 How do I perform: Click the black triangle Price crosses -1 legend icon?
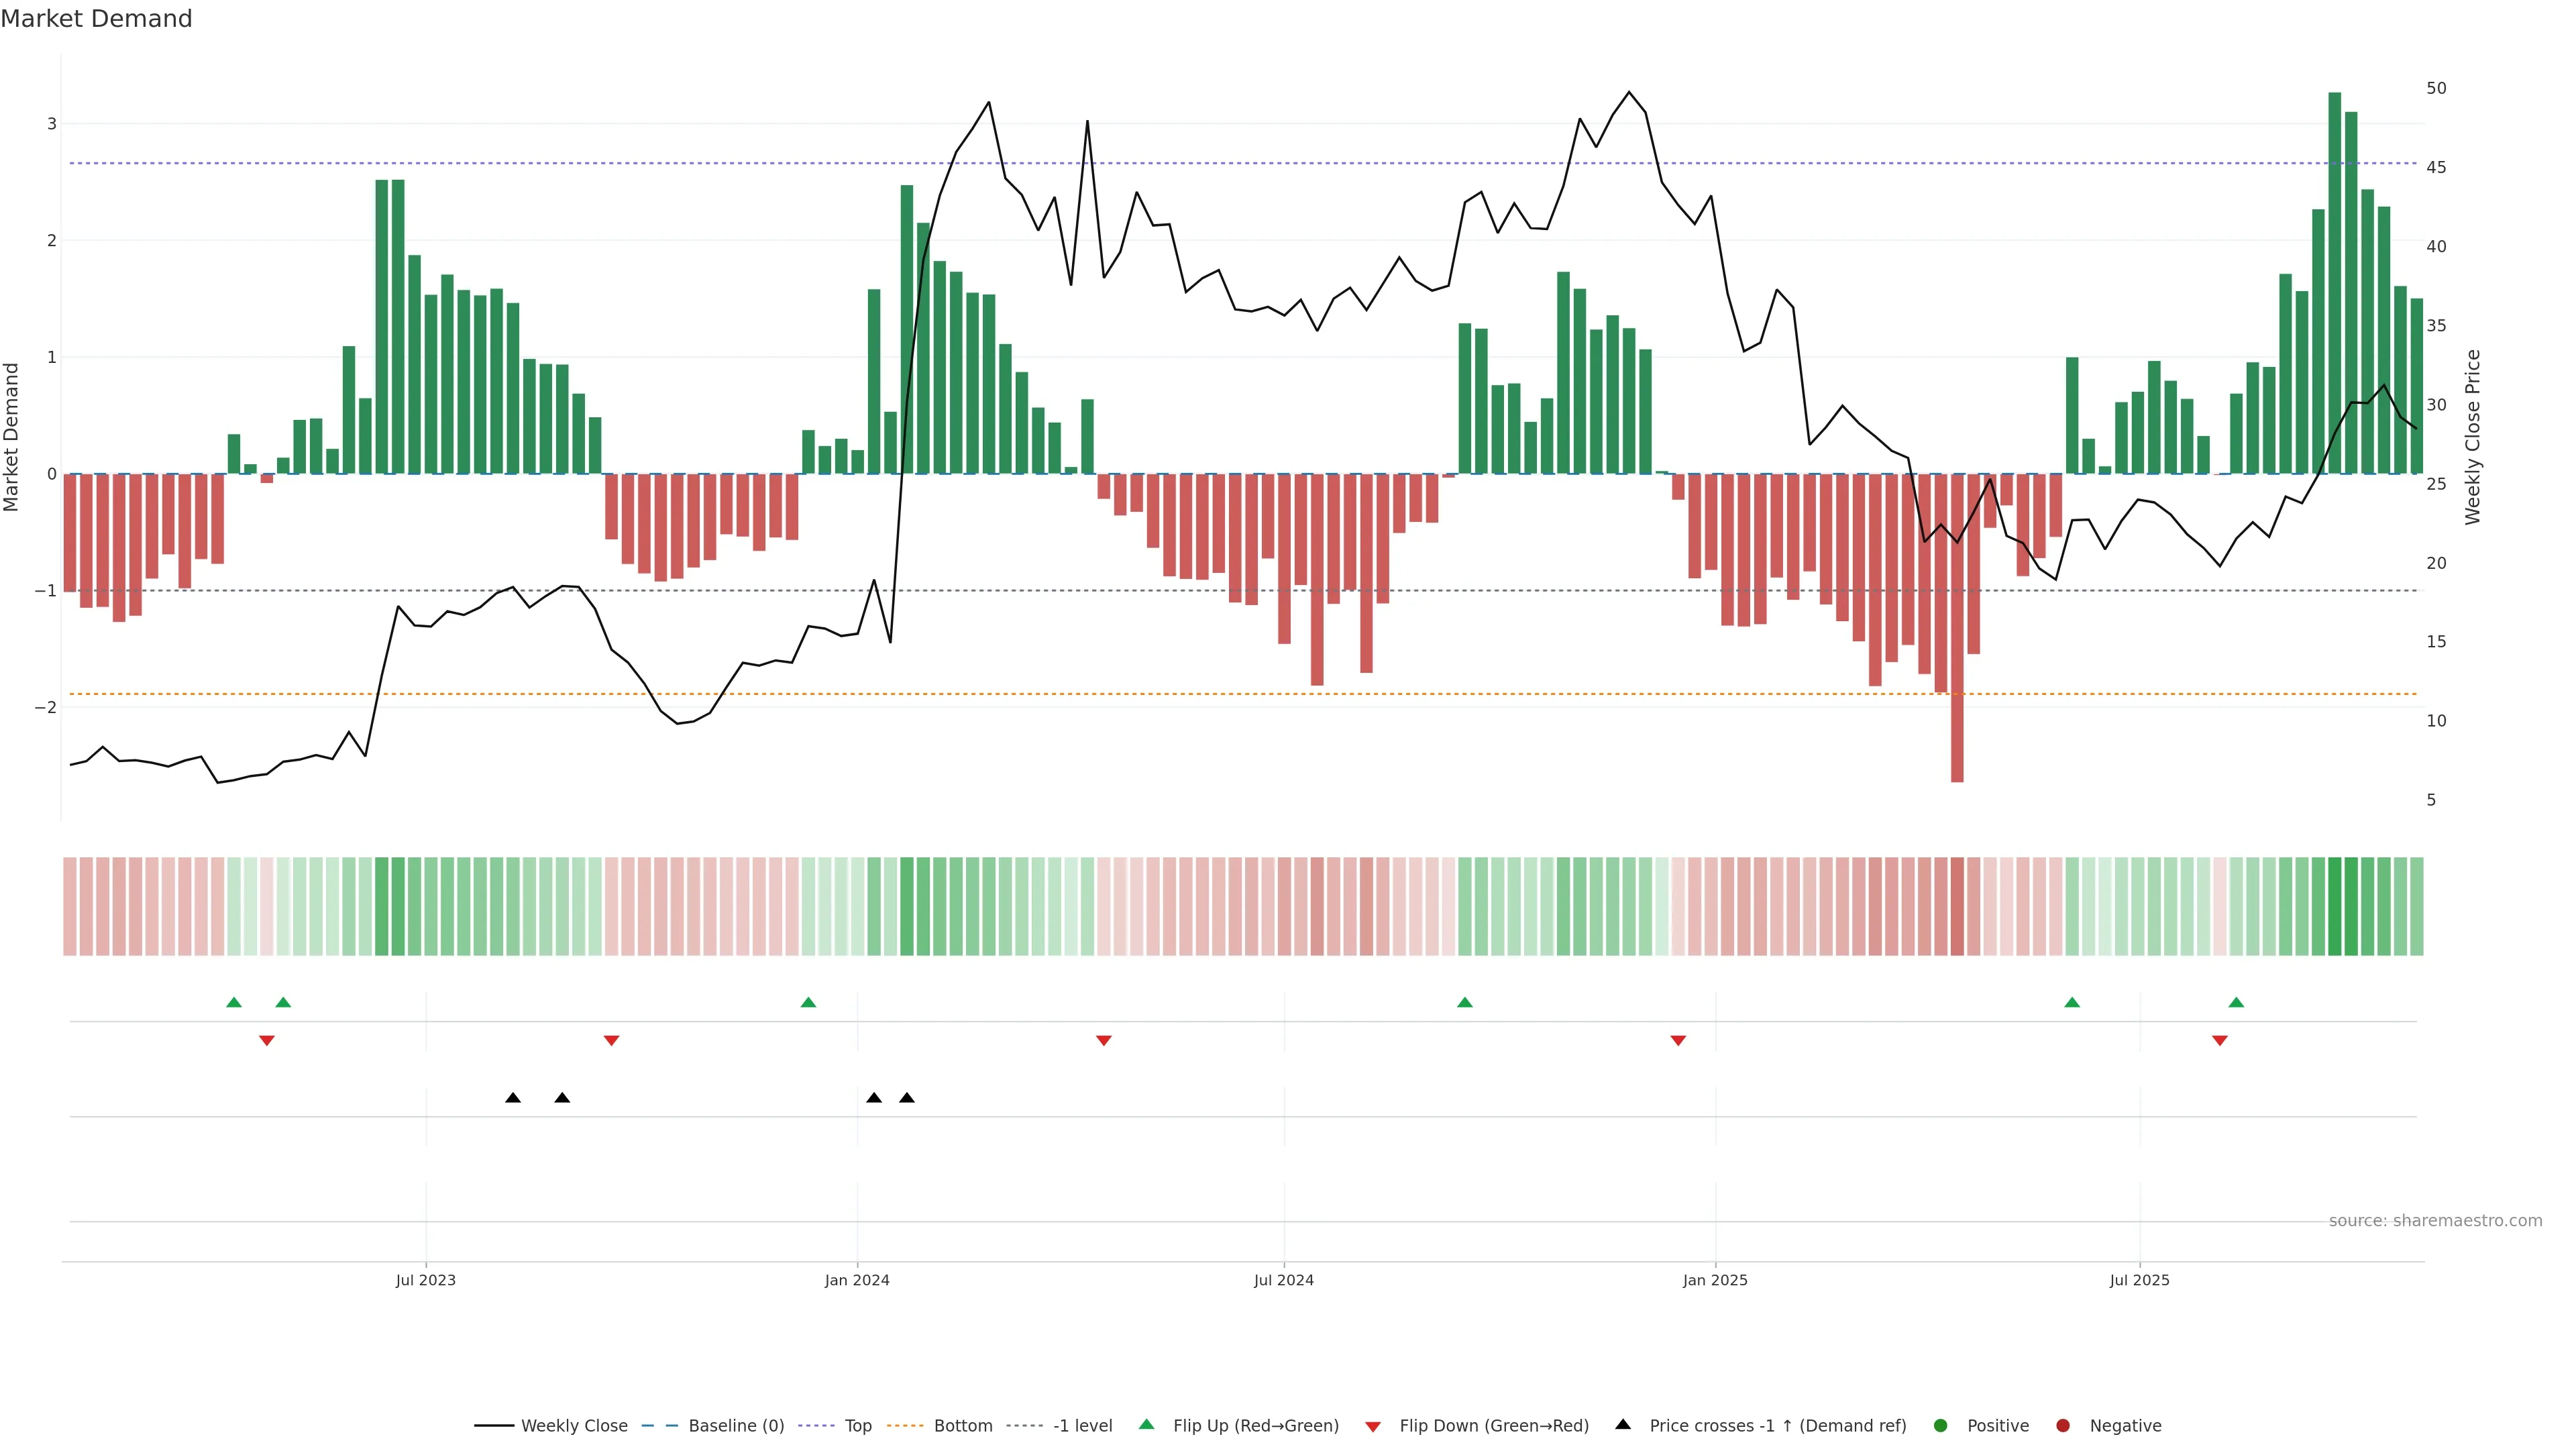[1622, 1424]
